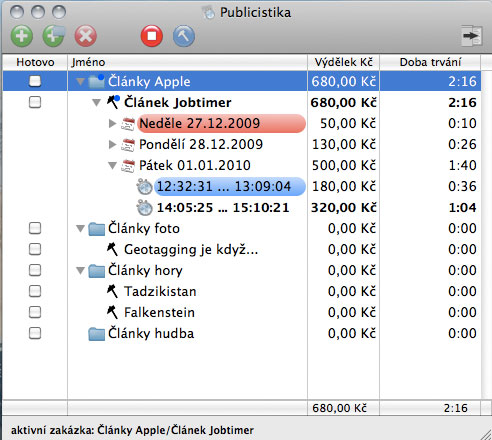Image resolution: width=492 pixels, height=440 pixels.
Task: Select the Tadzikistan job name
Action: tap(160, 291)
